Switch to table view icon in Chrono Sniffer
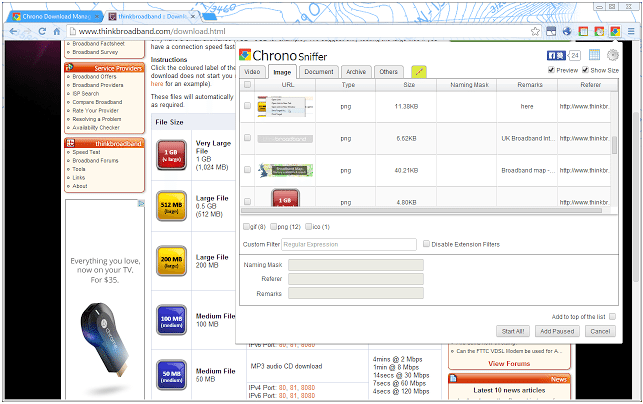 click(x=594, y=55)
